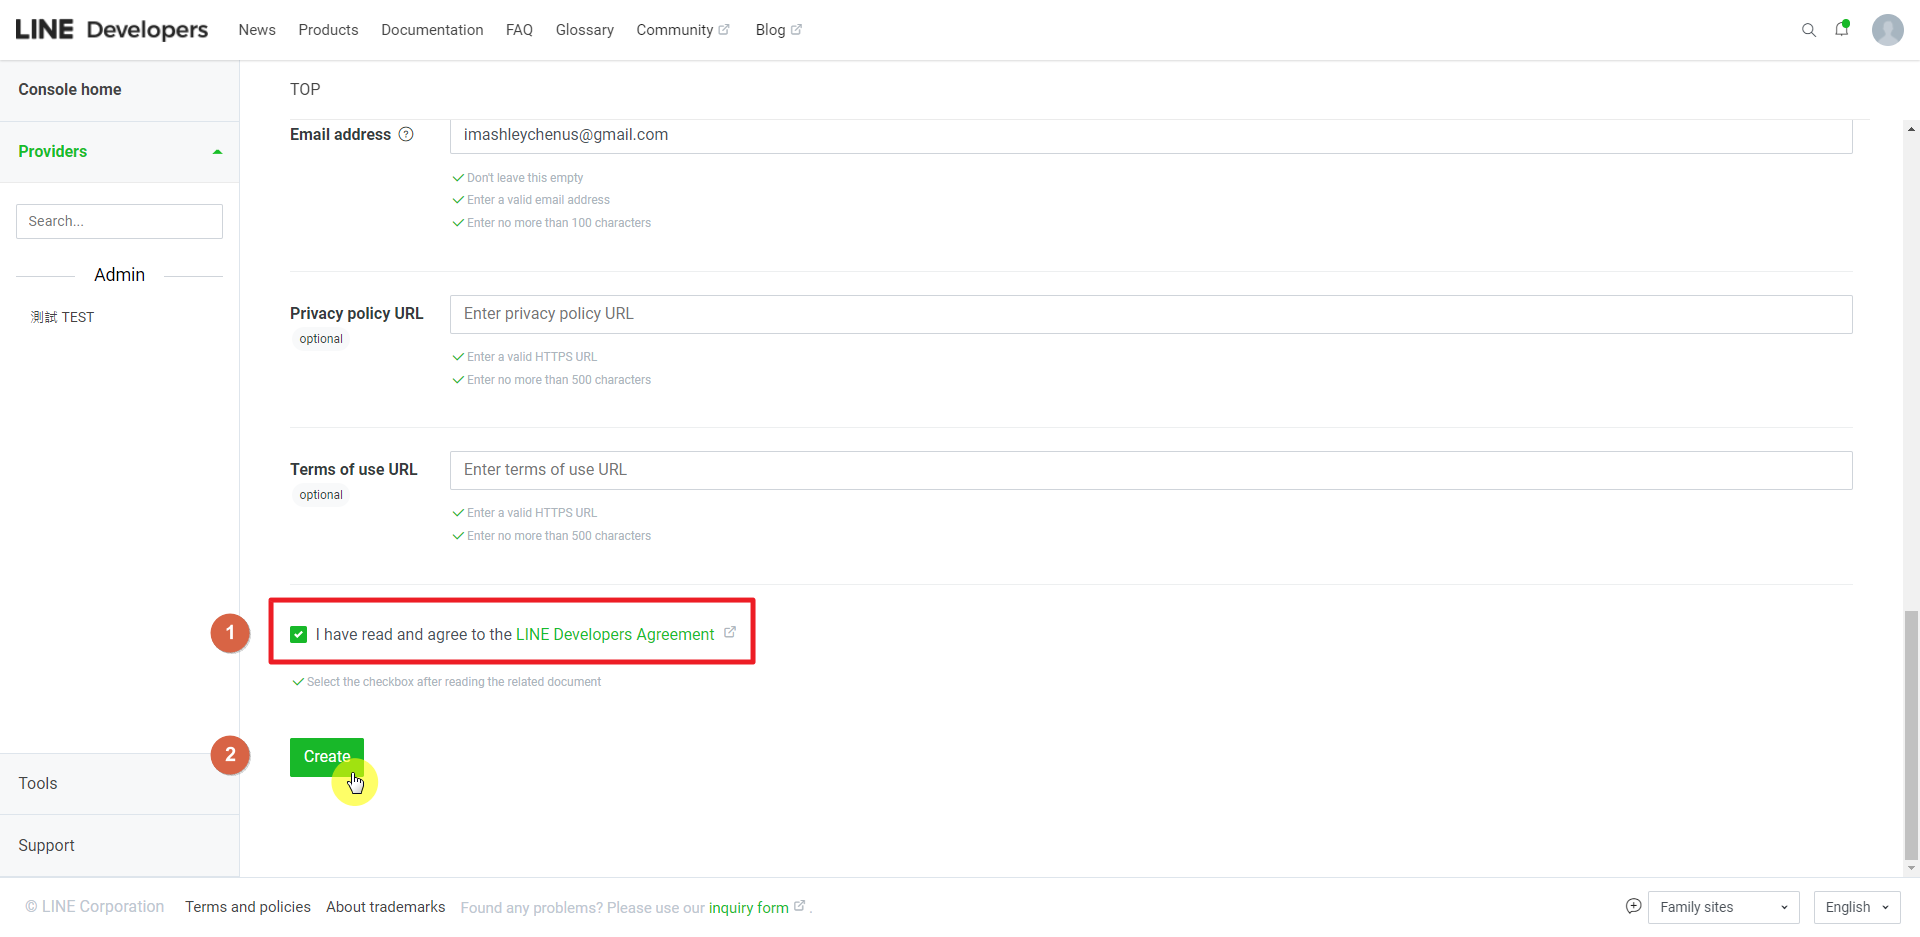Select the 測試 TEST provider
The width and height of the screenshot is (1920, 937).
click(x=63, y=317)
